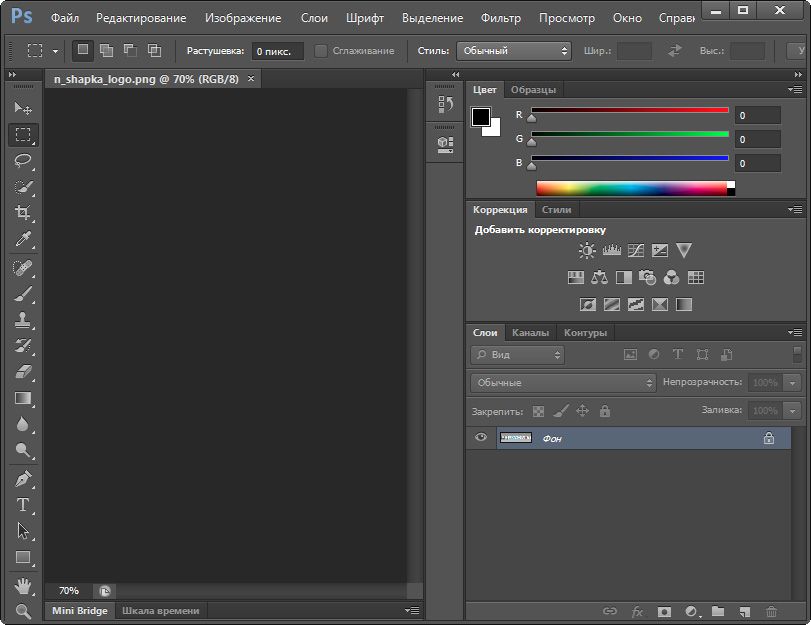Open the Стиль dropdown set to Обычный
This screenshot has height=625, width=811.
[x=514, y=50]
